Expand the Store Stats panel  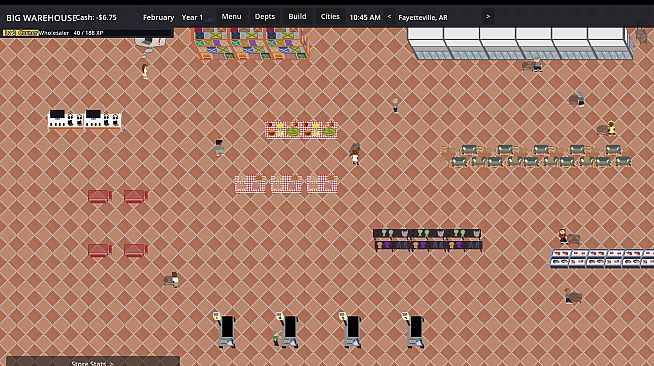93,363
